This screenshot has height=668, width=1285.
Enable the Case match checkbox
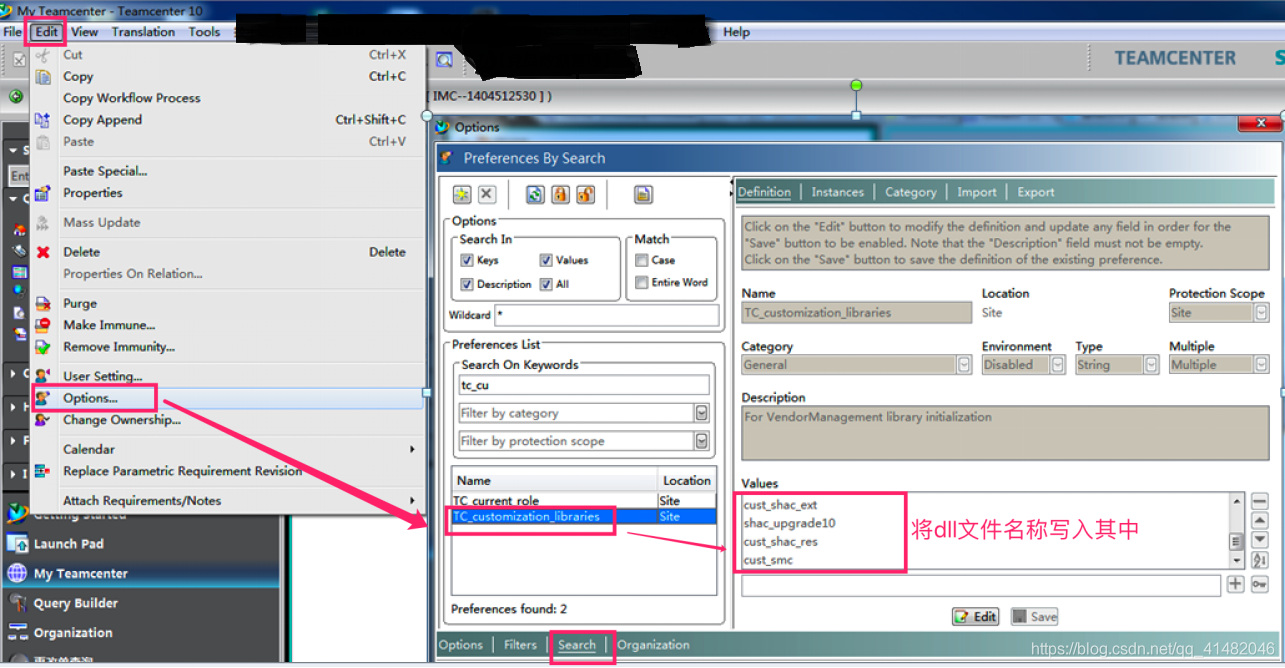[x=641, y=260]
